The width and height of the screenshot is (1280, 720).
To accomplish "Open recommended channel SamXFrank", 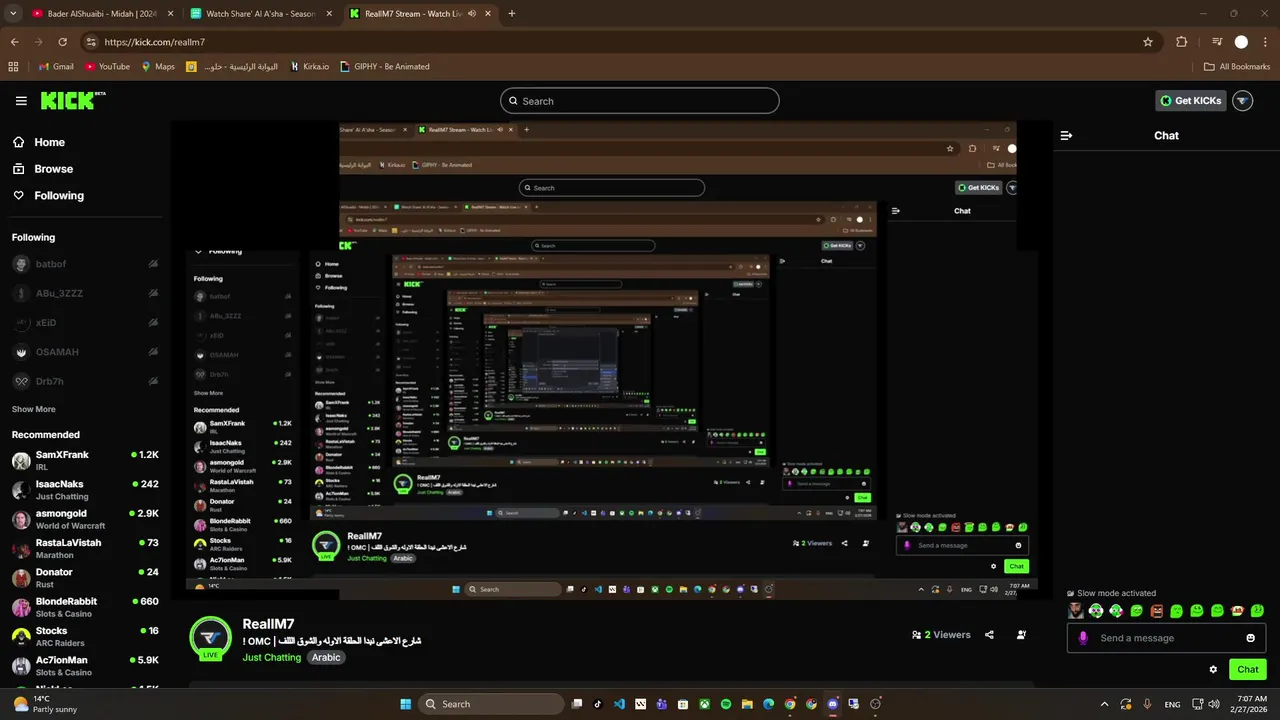I will [x=85, y=460].
